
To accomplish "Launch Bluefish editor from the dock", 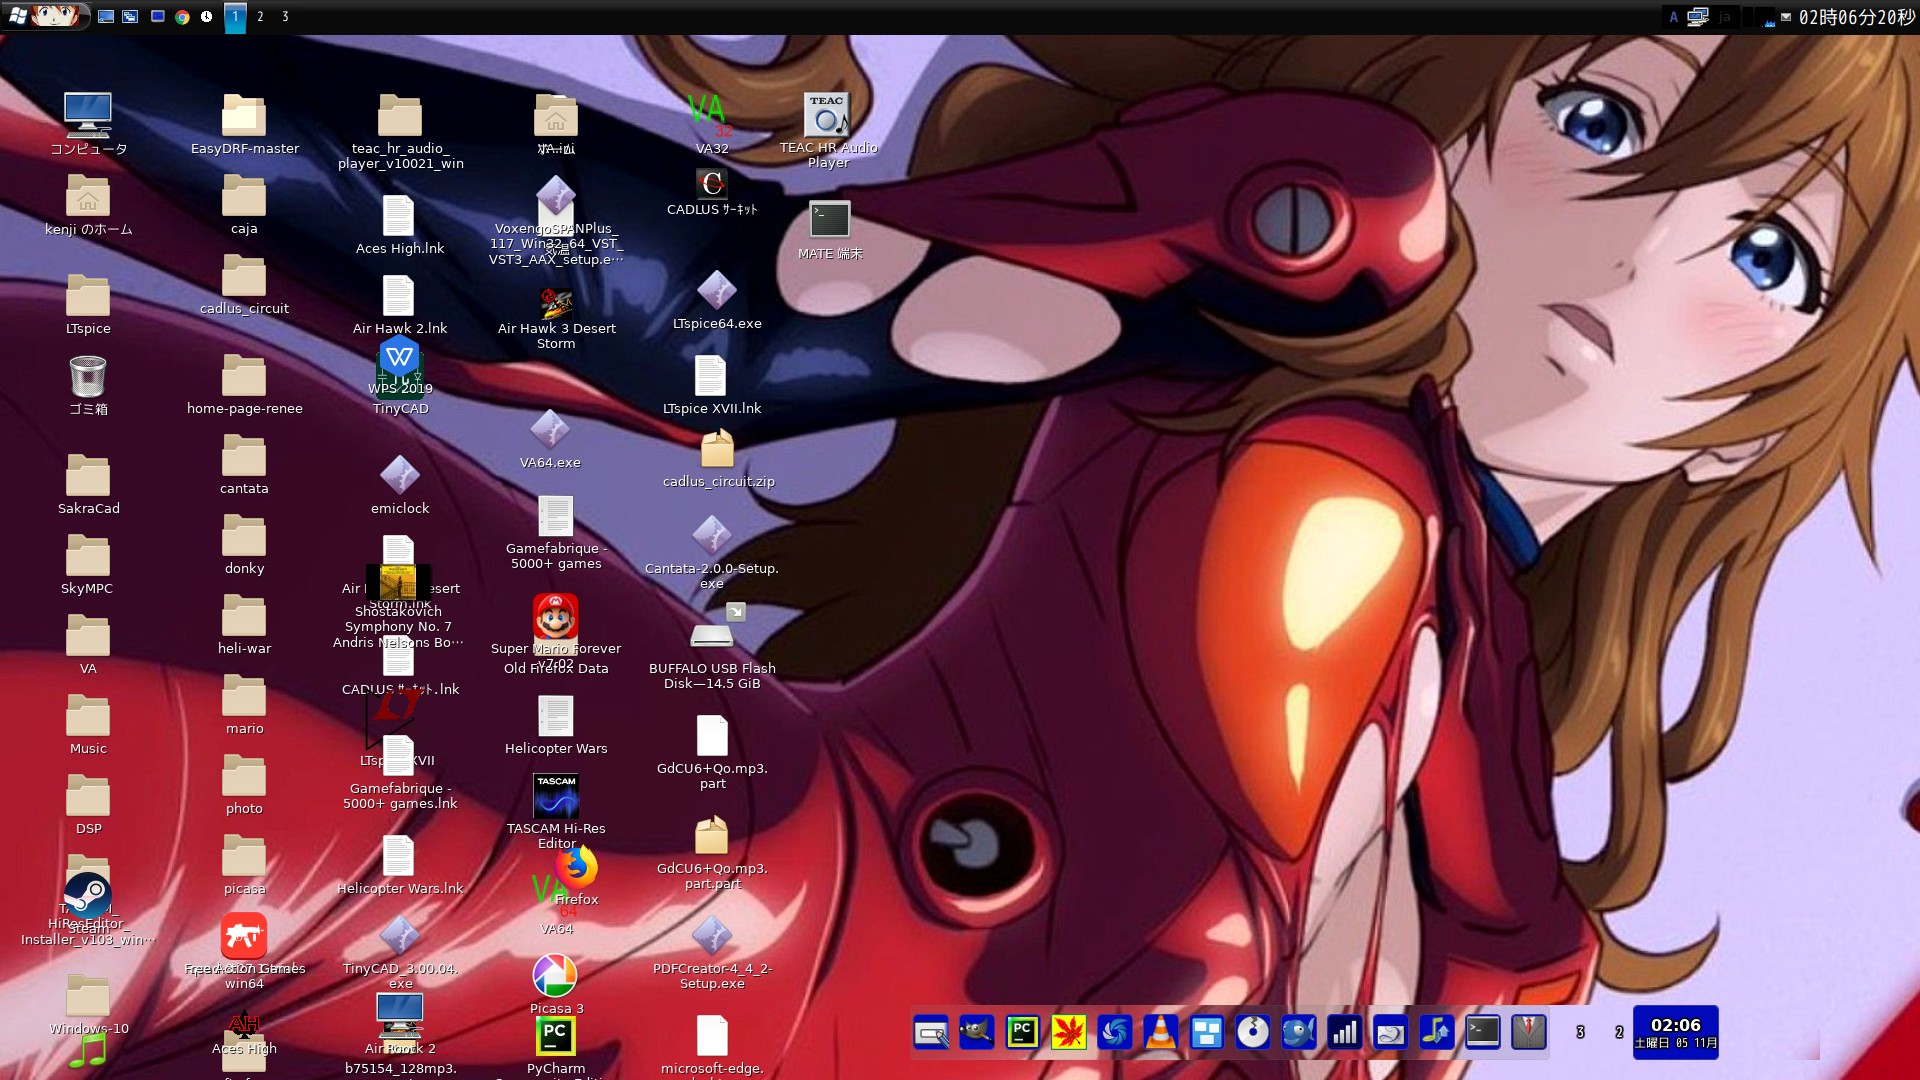I will (1299, 1032).
